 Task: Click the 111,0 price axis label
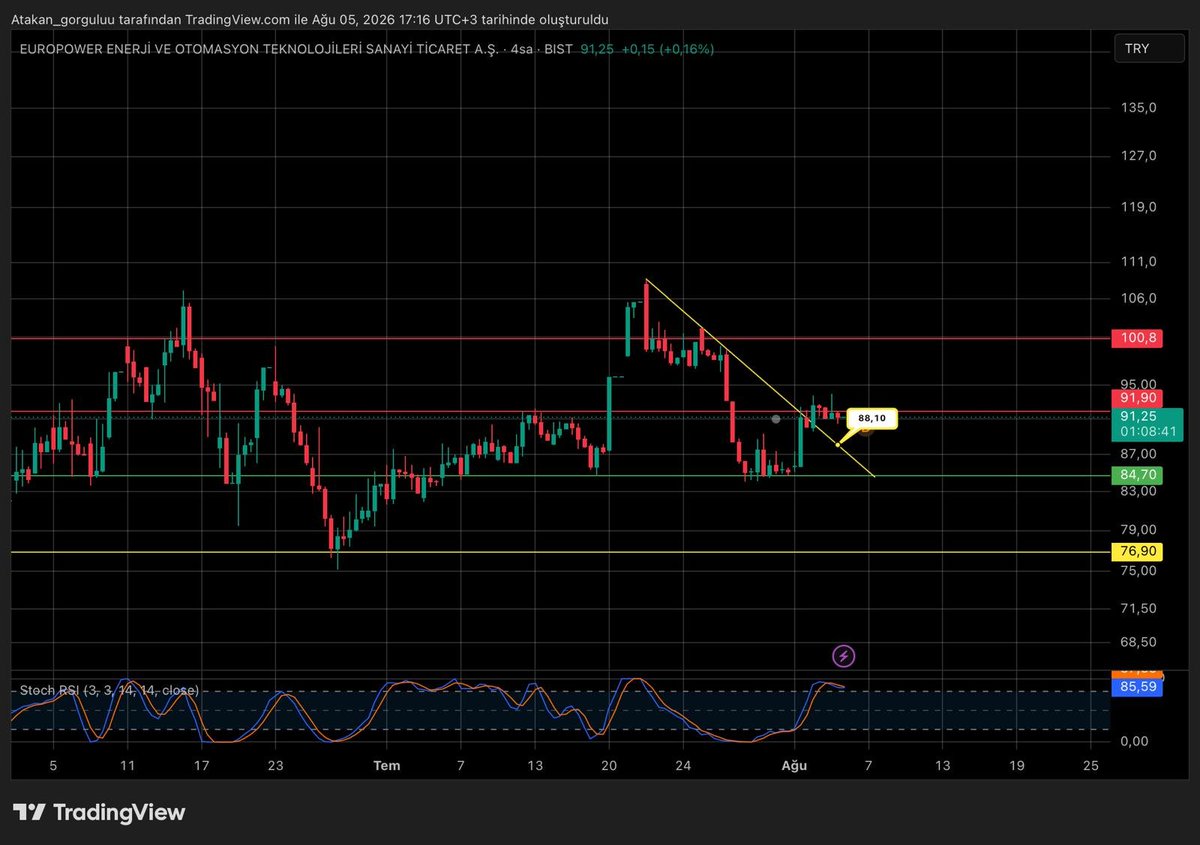coord(1139,261)
